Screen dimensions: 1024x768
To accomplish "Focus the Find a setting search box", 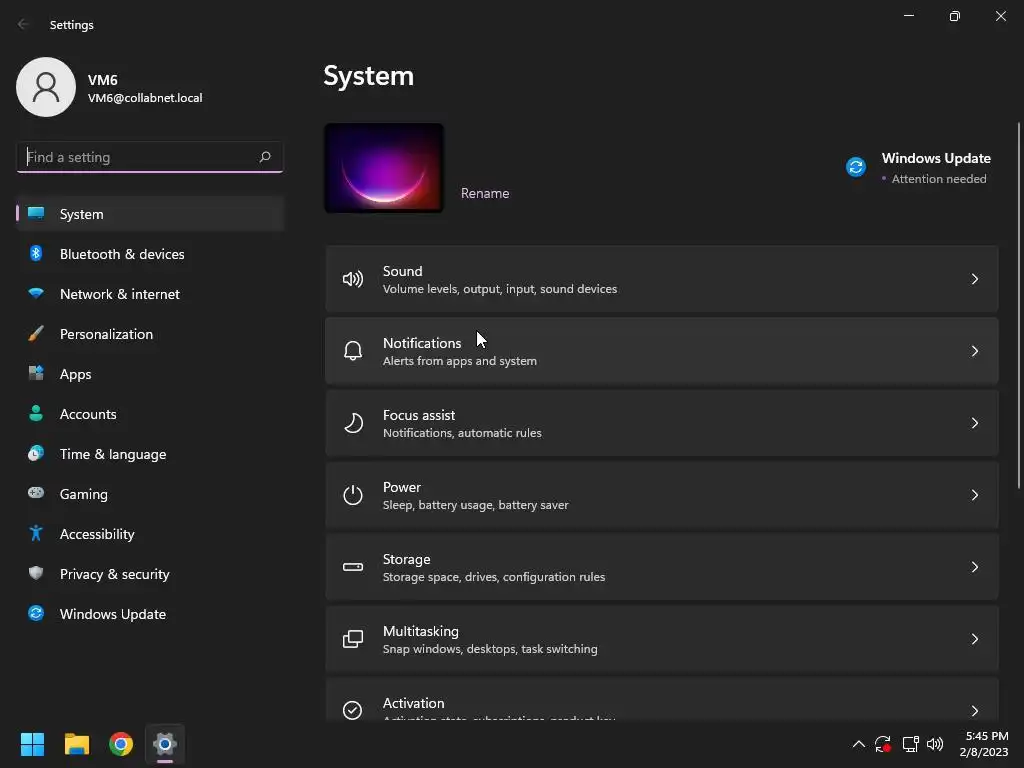I will tap(150, 157).
